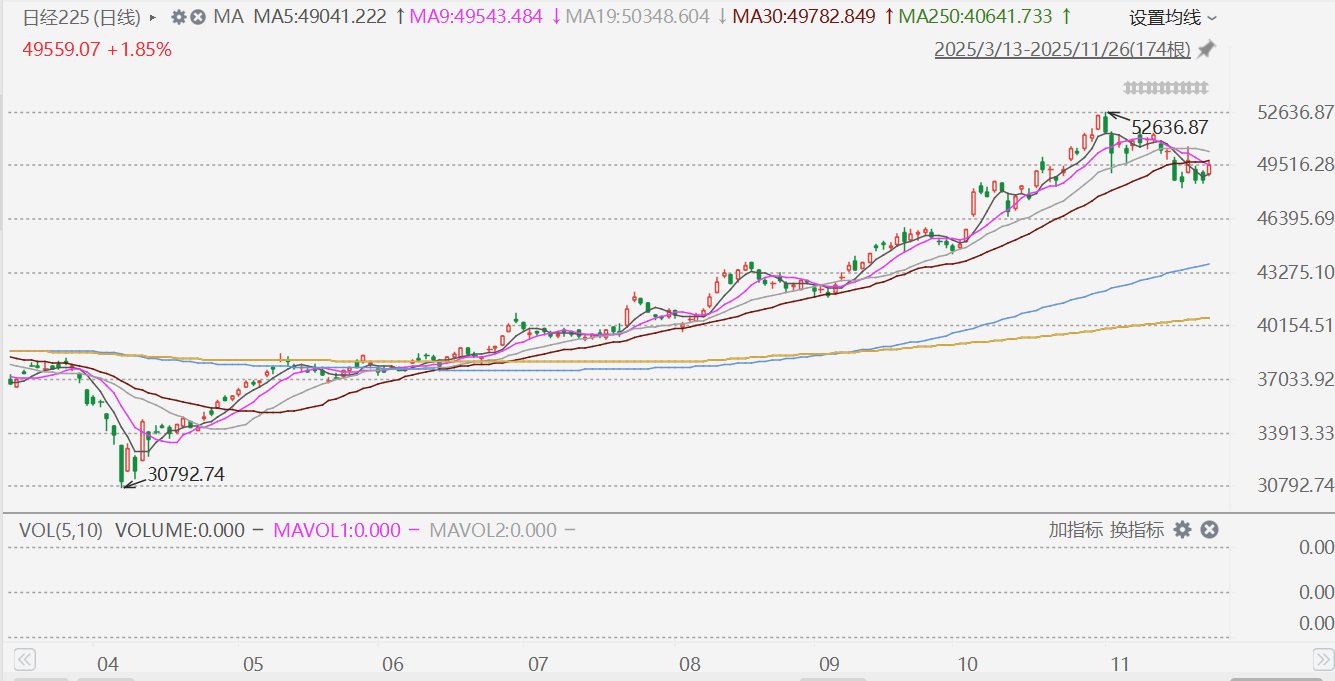The width and height of the screenshot is (1335, 681).
Task: Expand the 日经225 (日线) period arrow
Action: [x=152, y=17]
